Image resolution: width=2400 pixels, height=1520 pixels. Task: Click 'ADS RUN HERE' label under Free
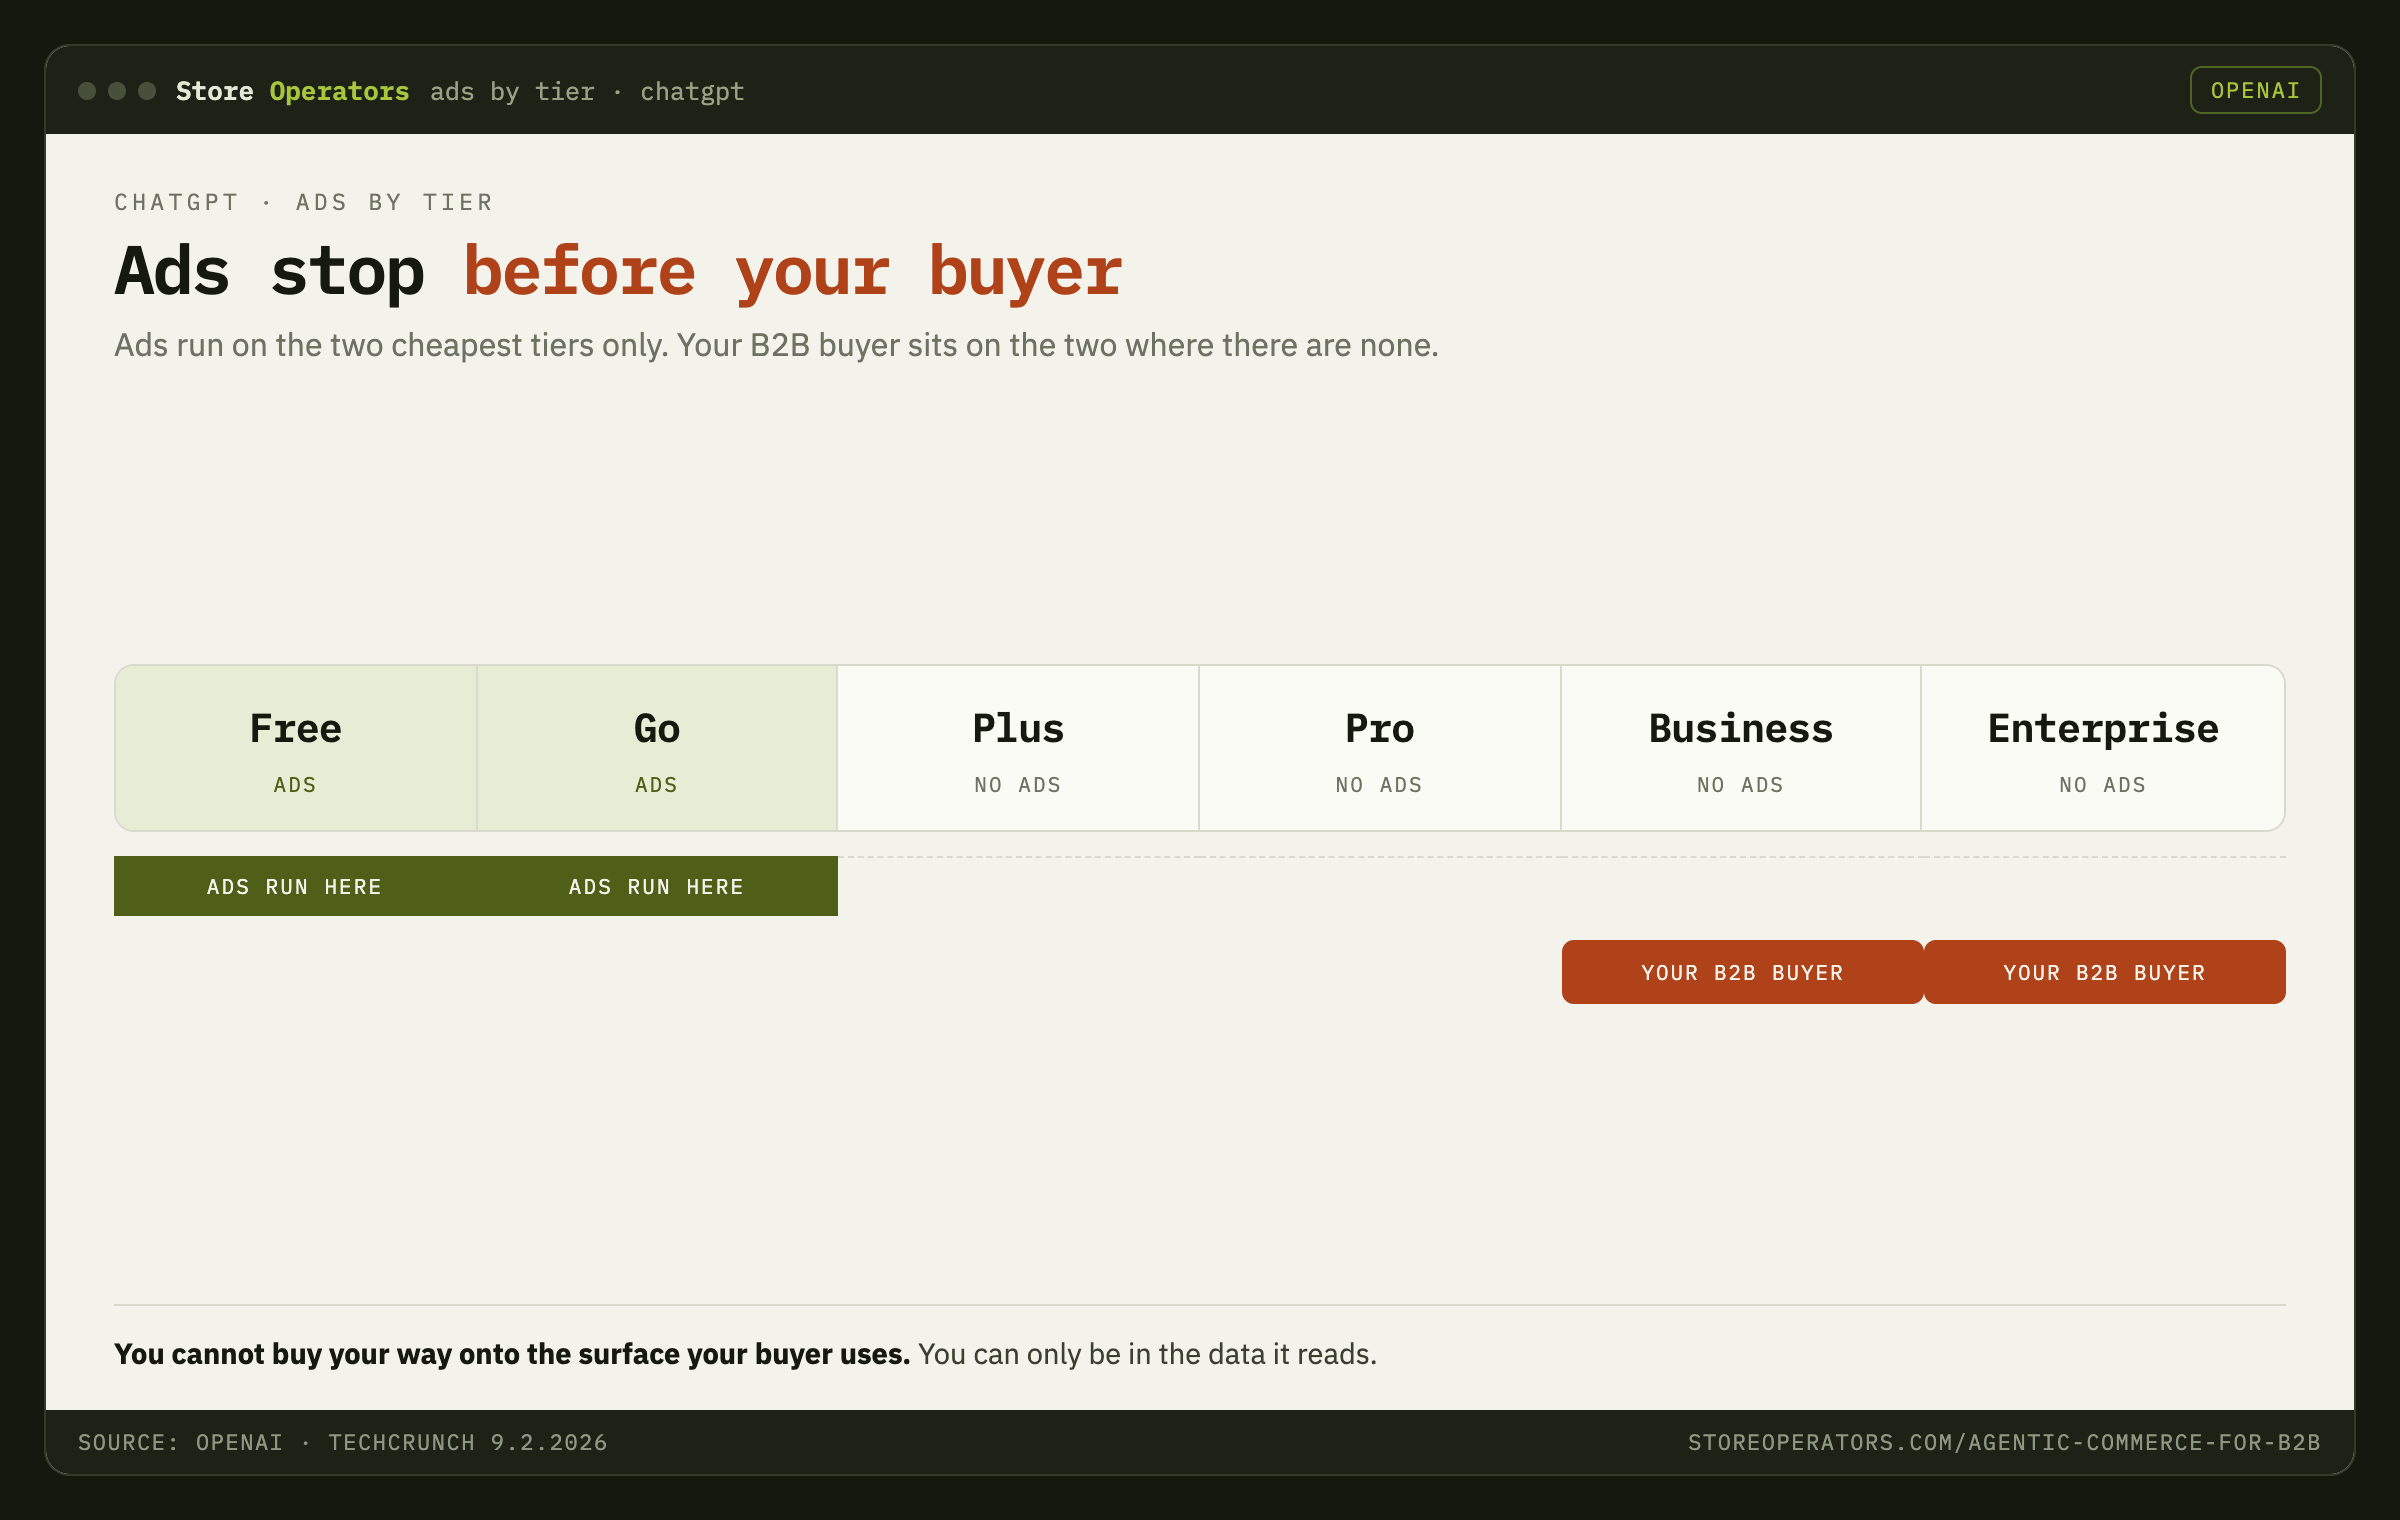point(295,886)
